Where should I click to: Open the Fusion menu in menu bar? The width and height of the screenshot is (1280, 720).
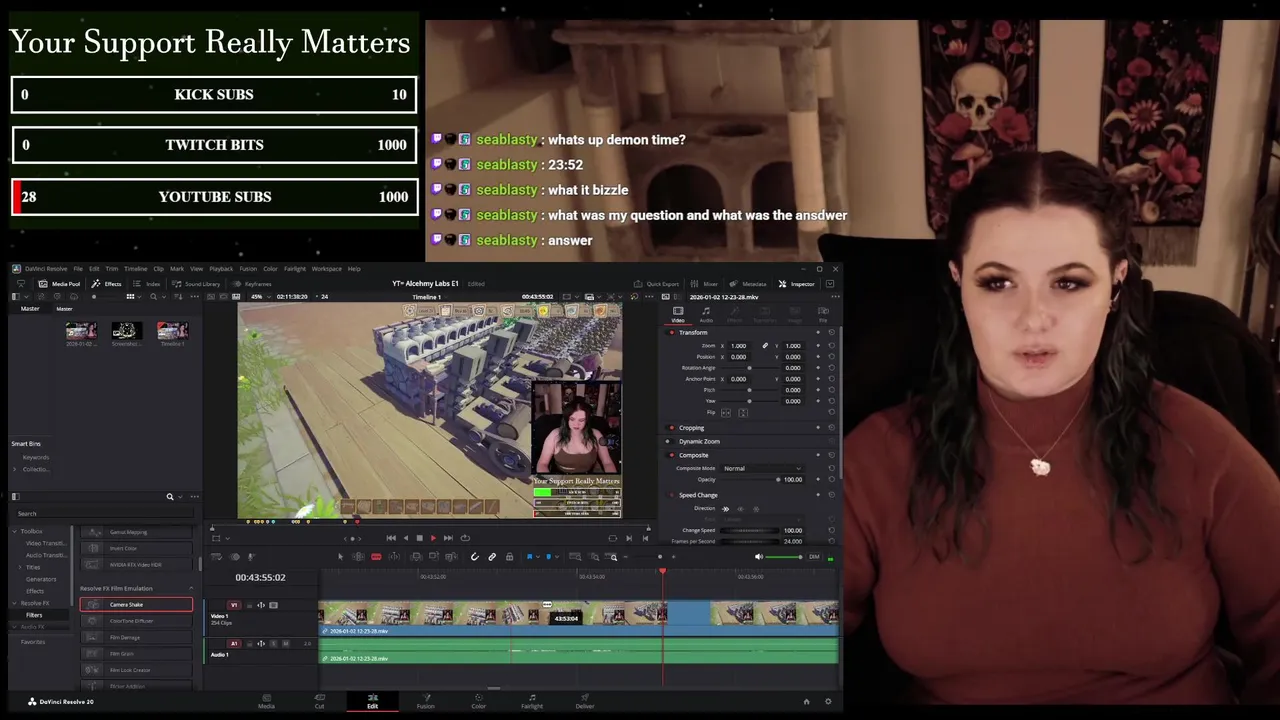pyautogui.click(x=248, y=269)
